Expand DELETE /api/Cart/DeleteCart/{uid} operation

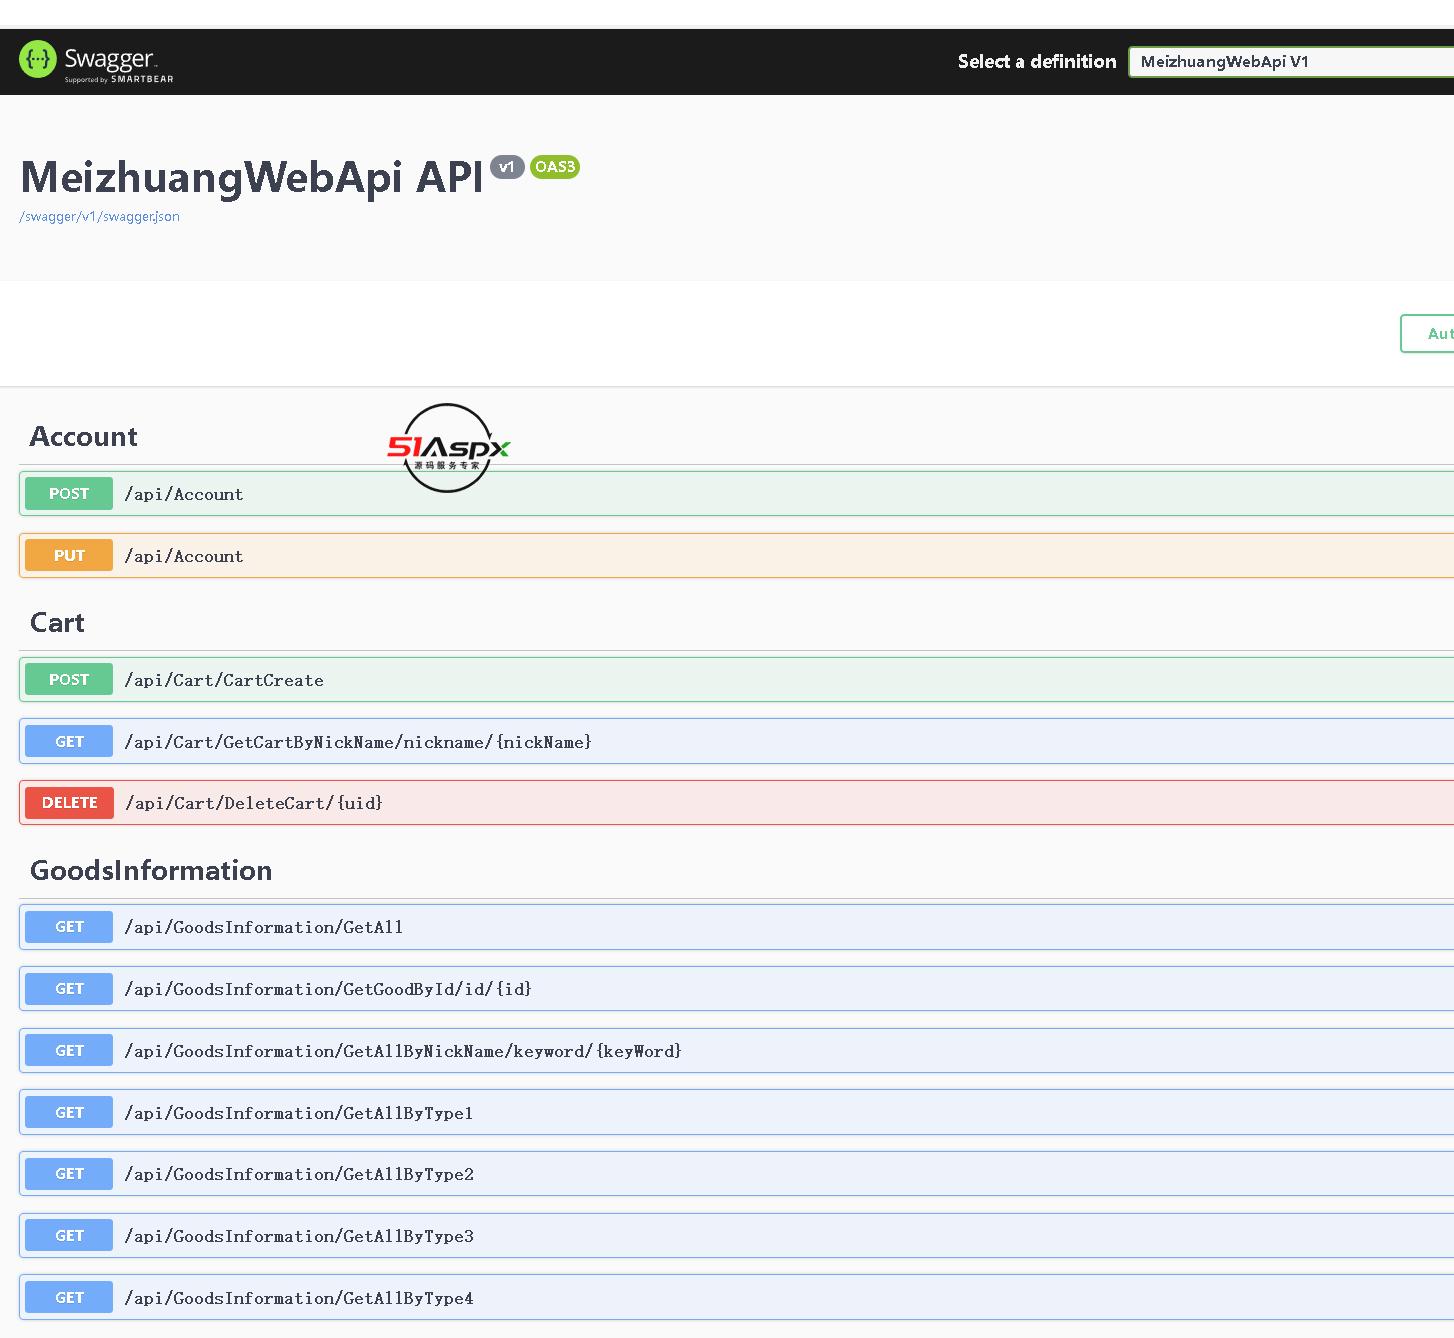pyautogui.click(x=736, y=803)
